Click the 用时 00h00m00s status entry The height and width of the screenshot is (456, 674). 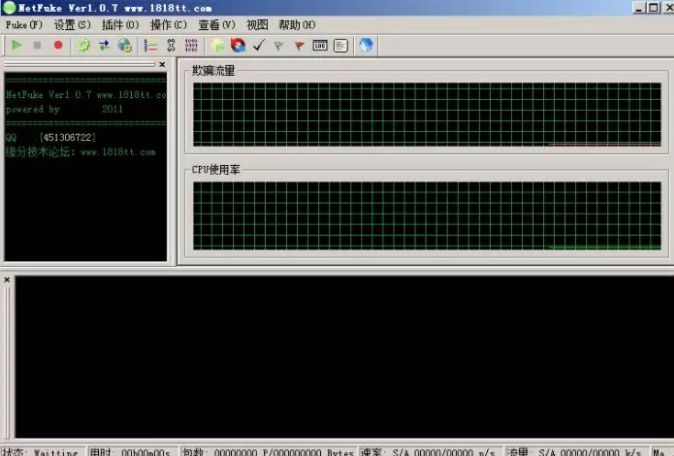point(131,452)
